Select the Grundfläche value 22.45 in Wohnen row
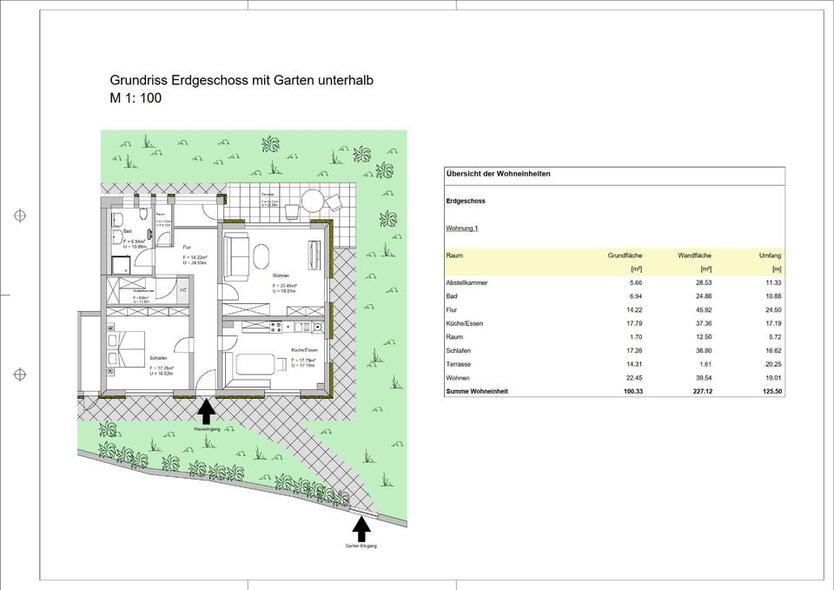834x590 pixels. click(634, 378)
